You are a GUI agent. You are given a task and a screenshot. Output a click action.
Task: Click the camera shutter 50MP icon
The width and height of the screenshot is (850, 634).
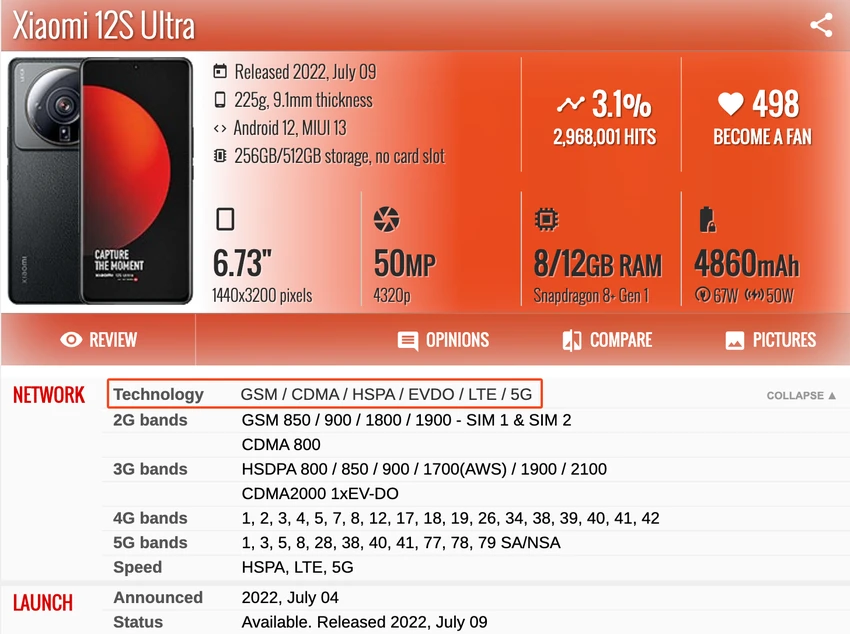(x=387, y=219)
